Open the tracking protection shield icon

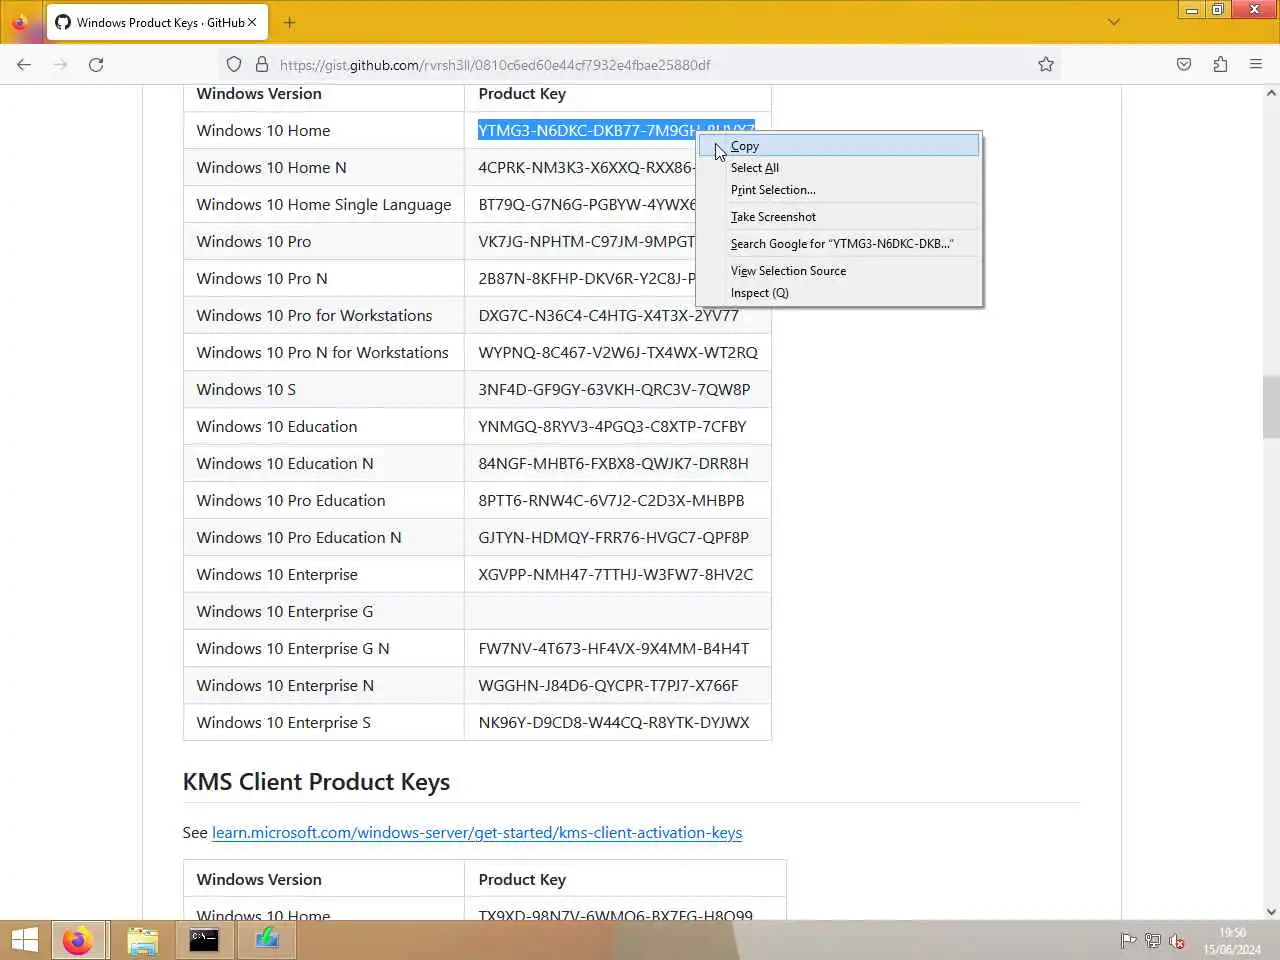click(x=234, y=64)
